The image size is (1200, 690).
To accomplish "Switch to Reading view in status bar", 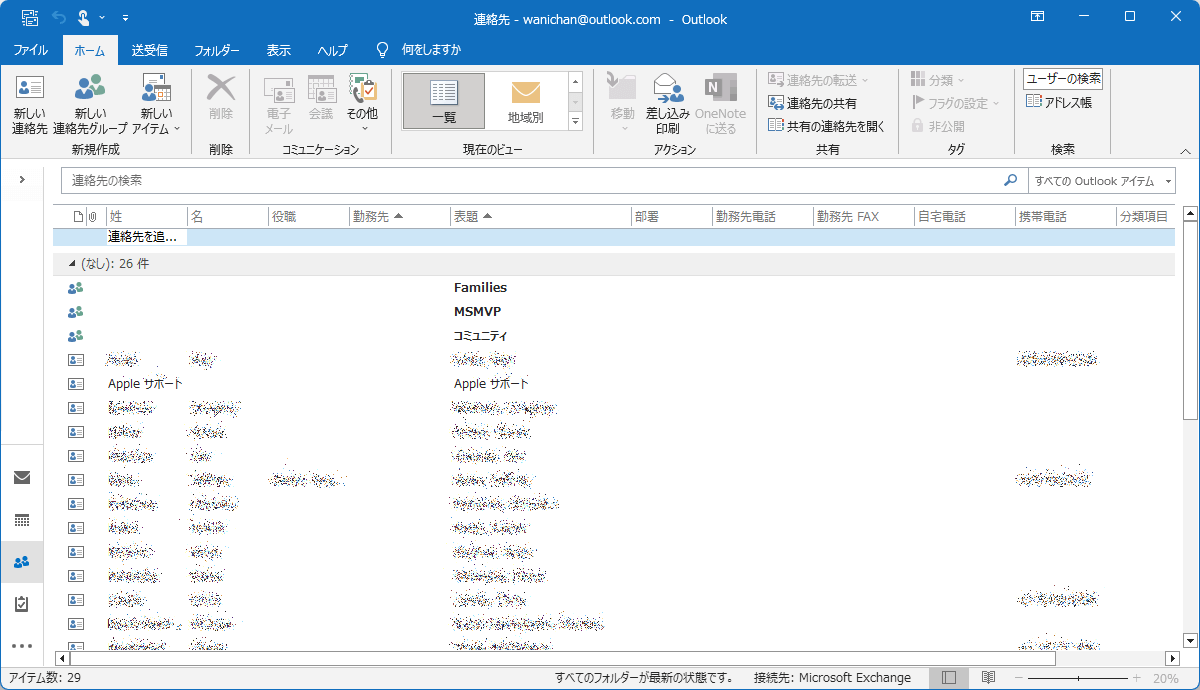I will [x=988, y=678].
